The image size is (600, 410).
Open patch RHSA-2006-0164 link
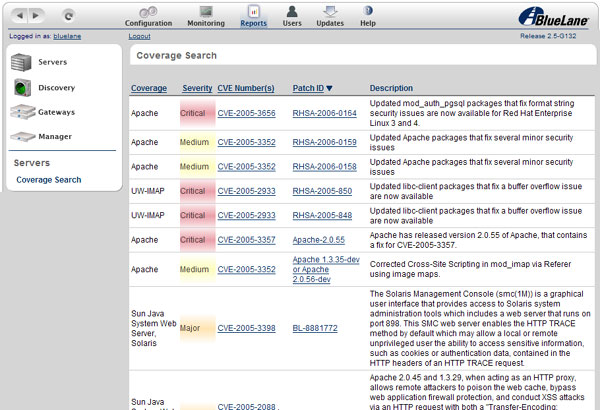pyautogui.click(x=324, y=114)
